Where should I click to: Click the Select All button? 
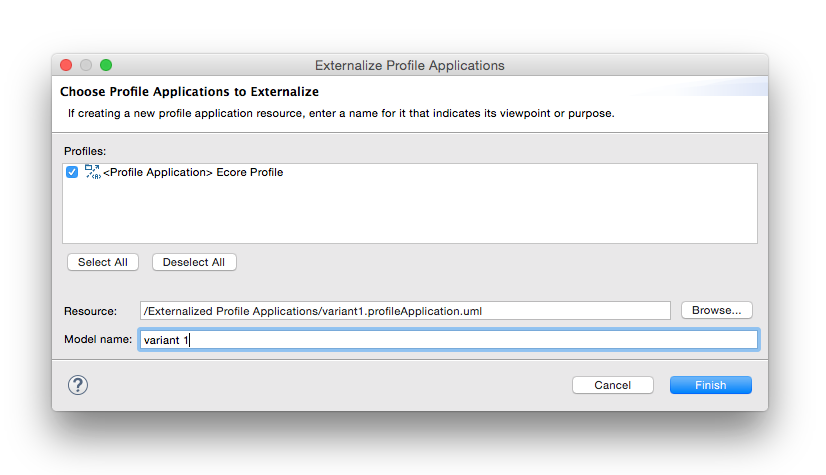coord(103,262)
